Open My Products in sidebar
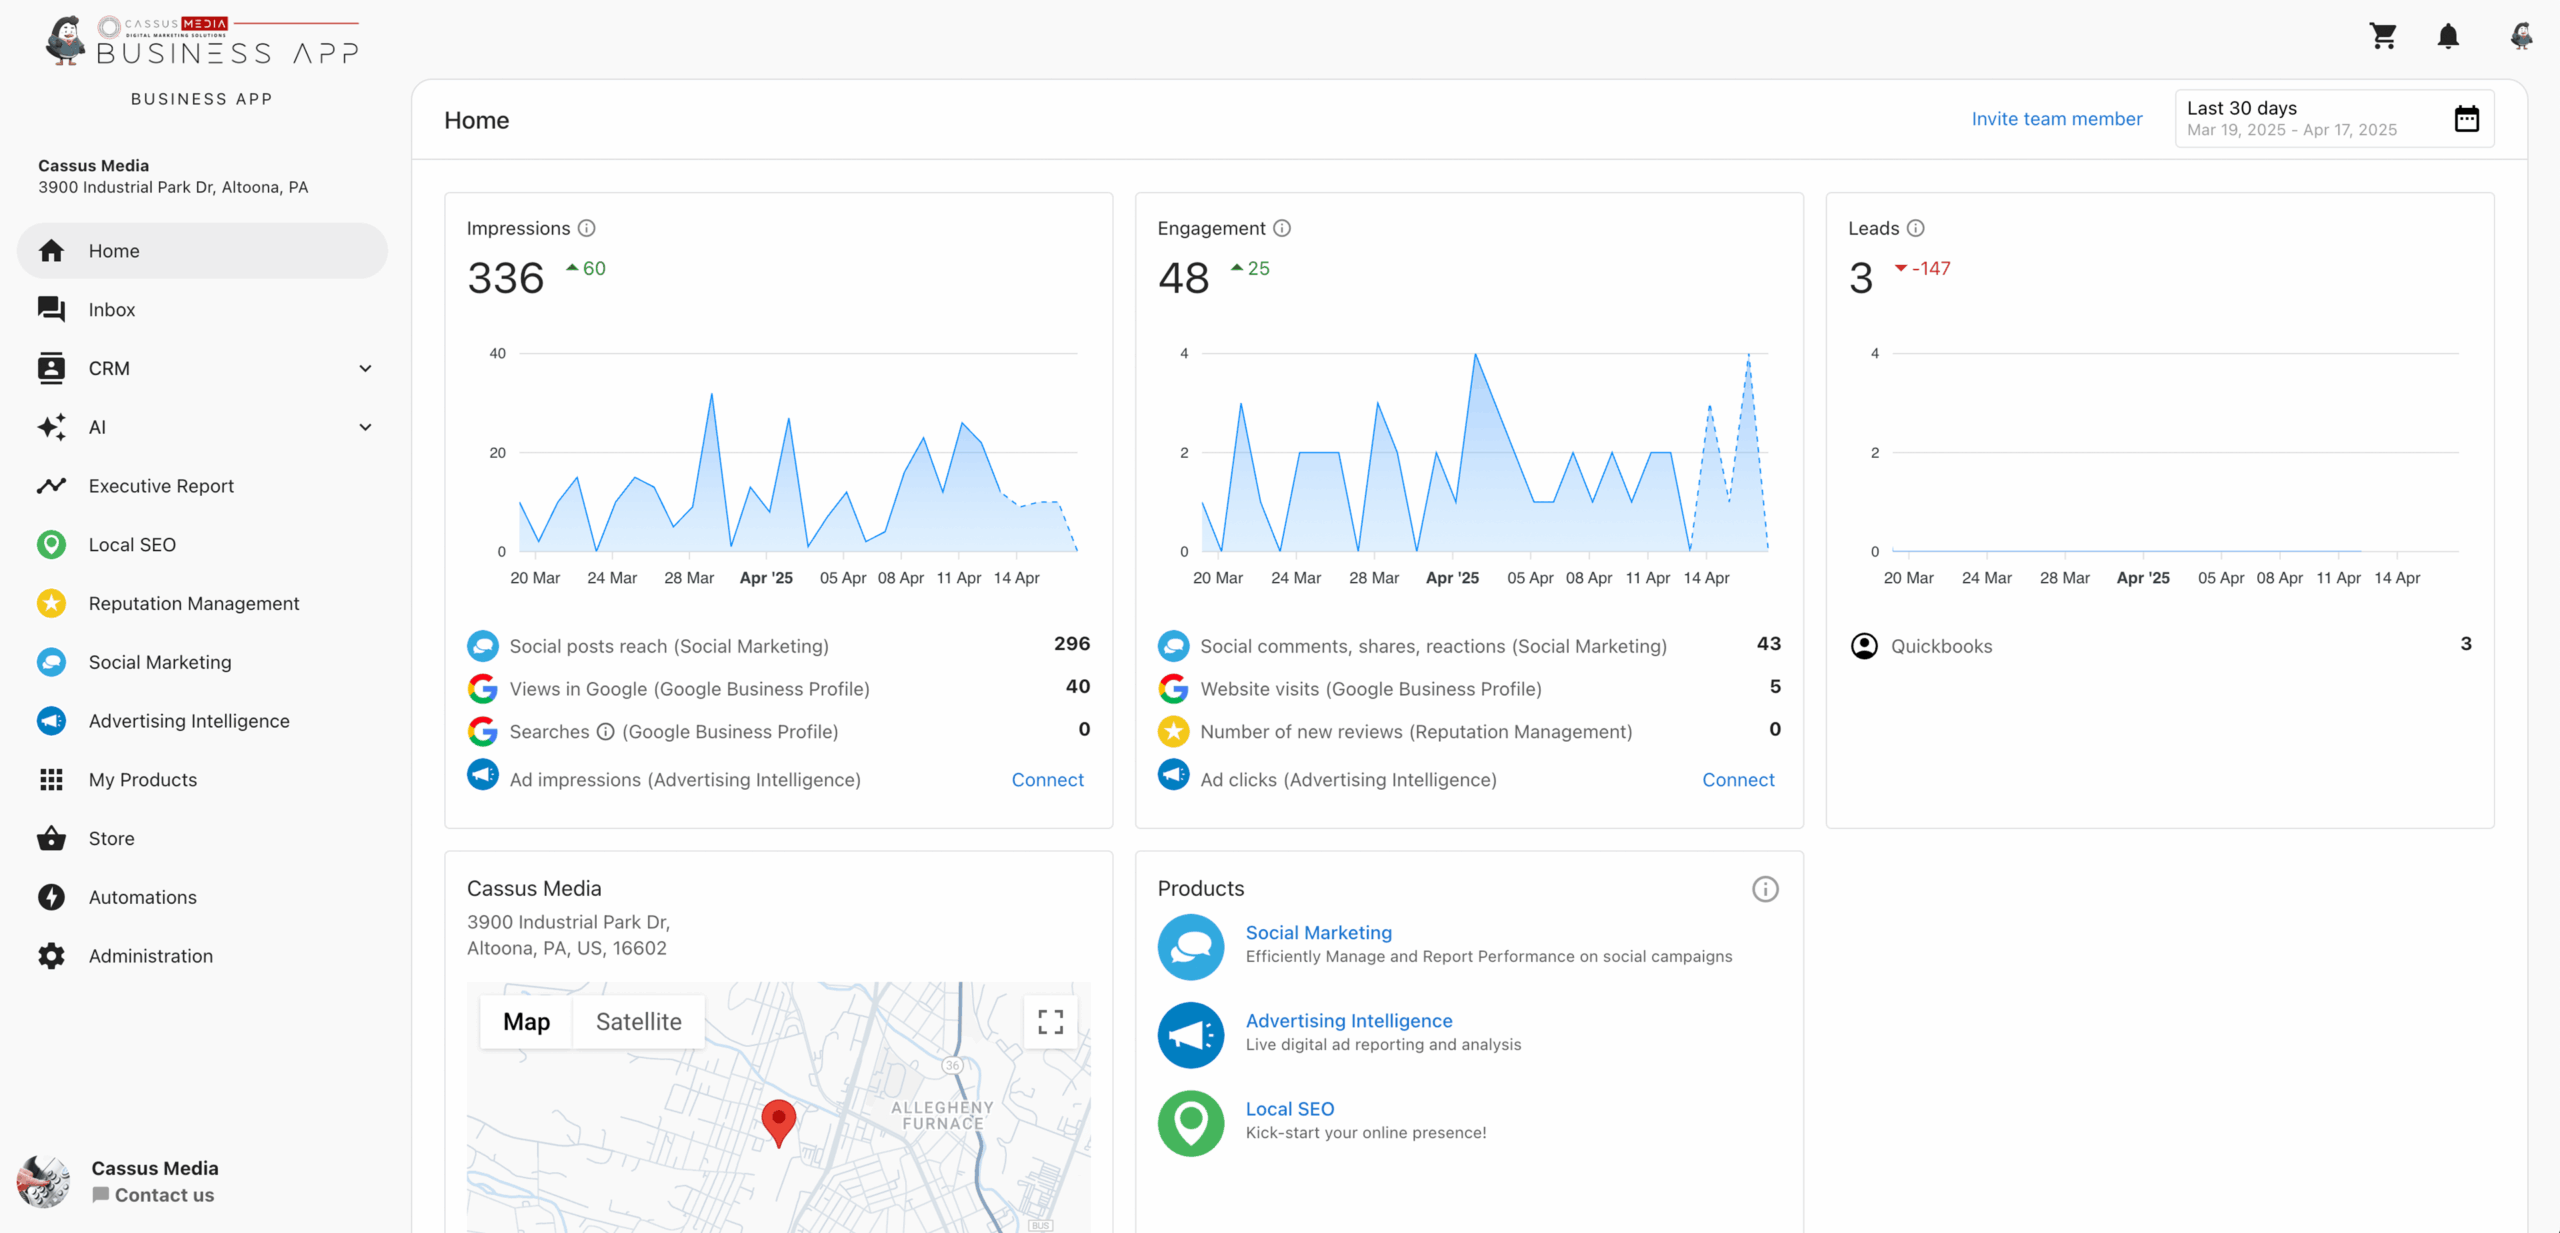 202,780
